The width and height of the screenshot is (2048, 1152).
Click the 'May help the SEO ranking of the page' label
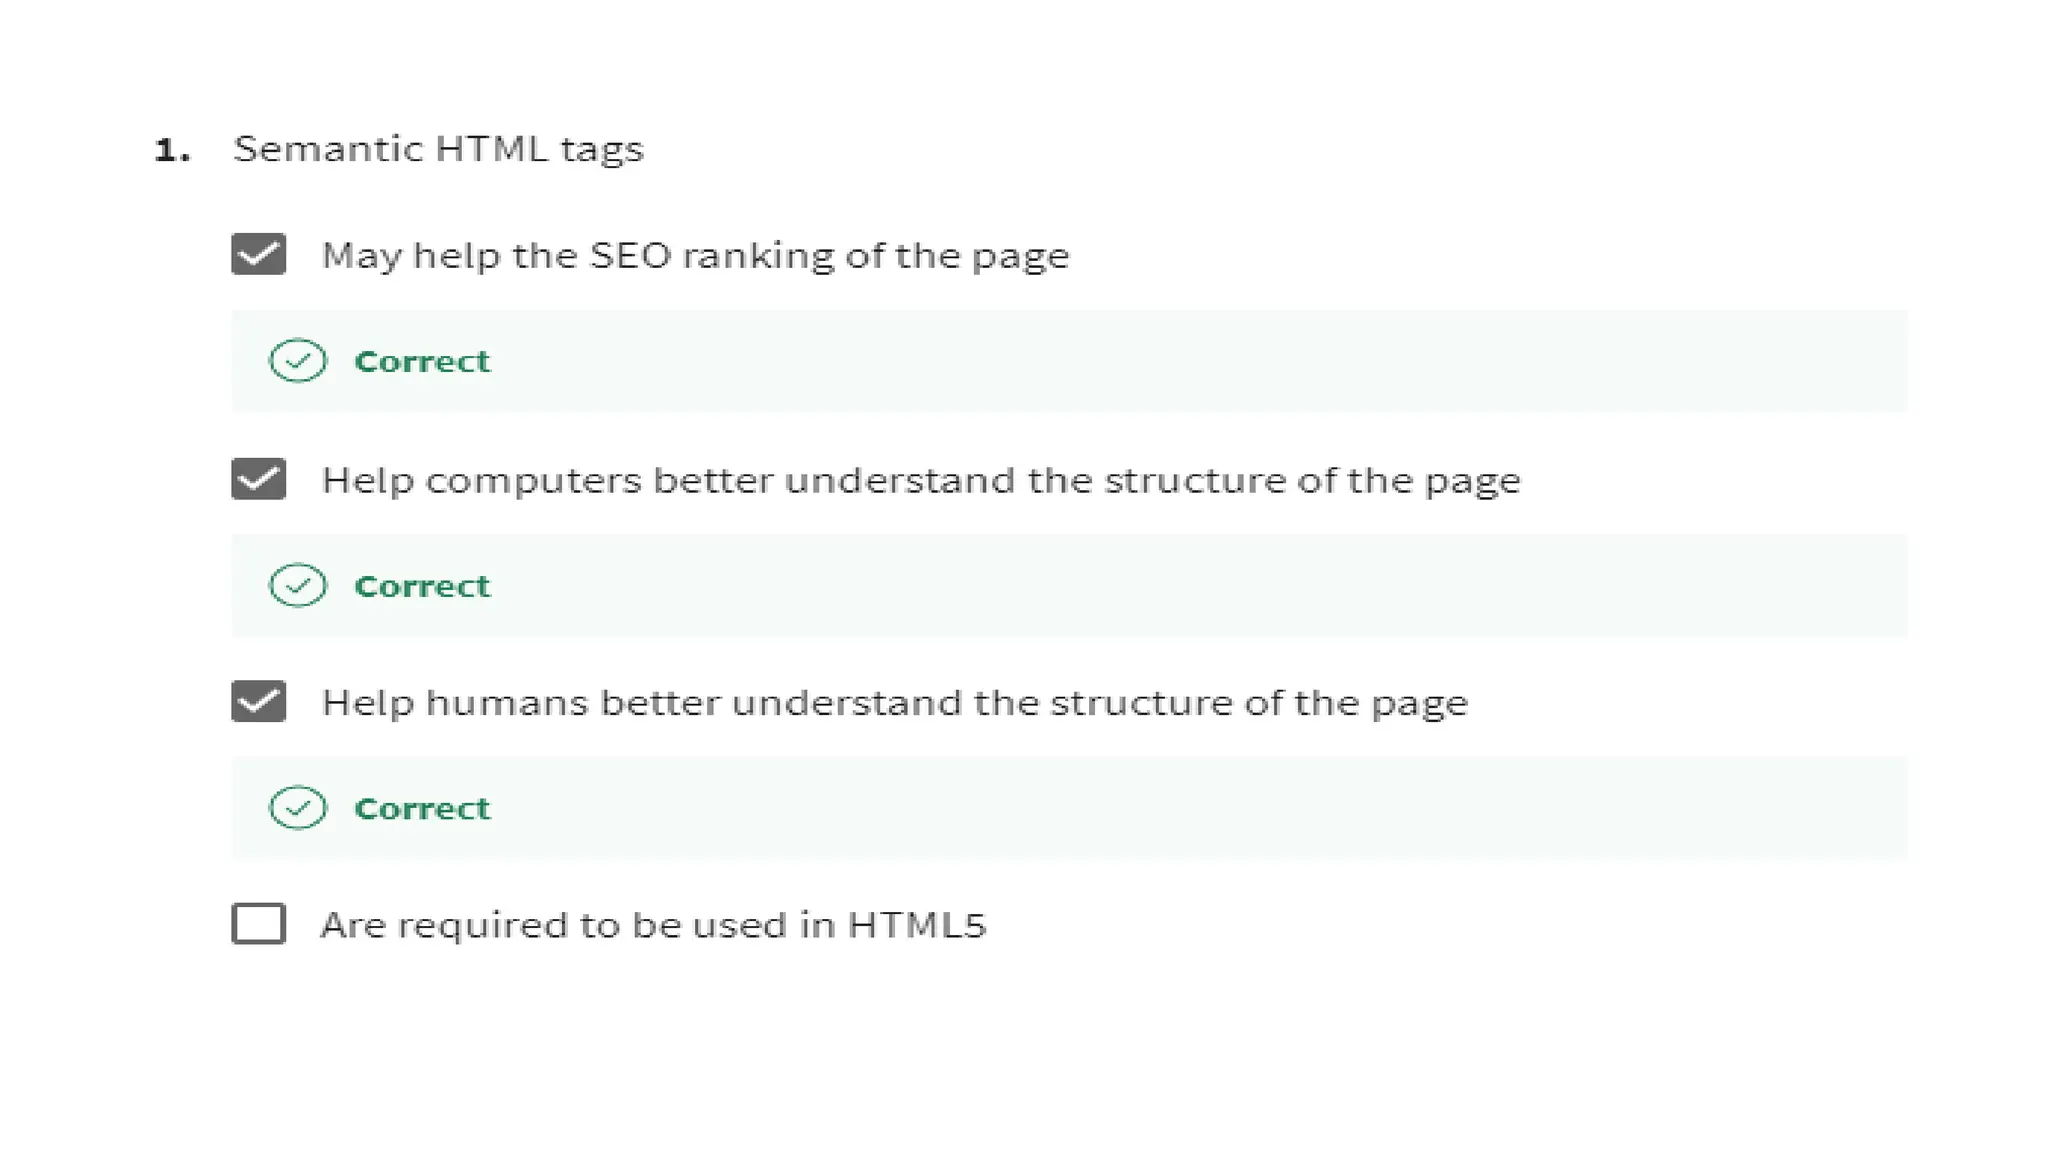click(x=695, y=256)
